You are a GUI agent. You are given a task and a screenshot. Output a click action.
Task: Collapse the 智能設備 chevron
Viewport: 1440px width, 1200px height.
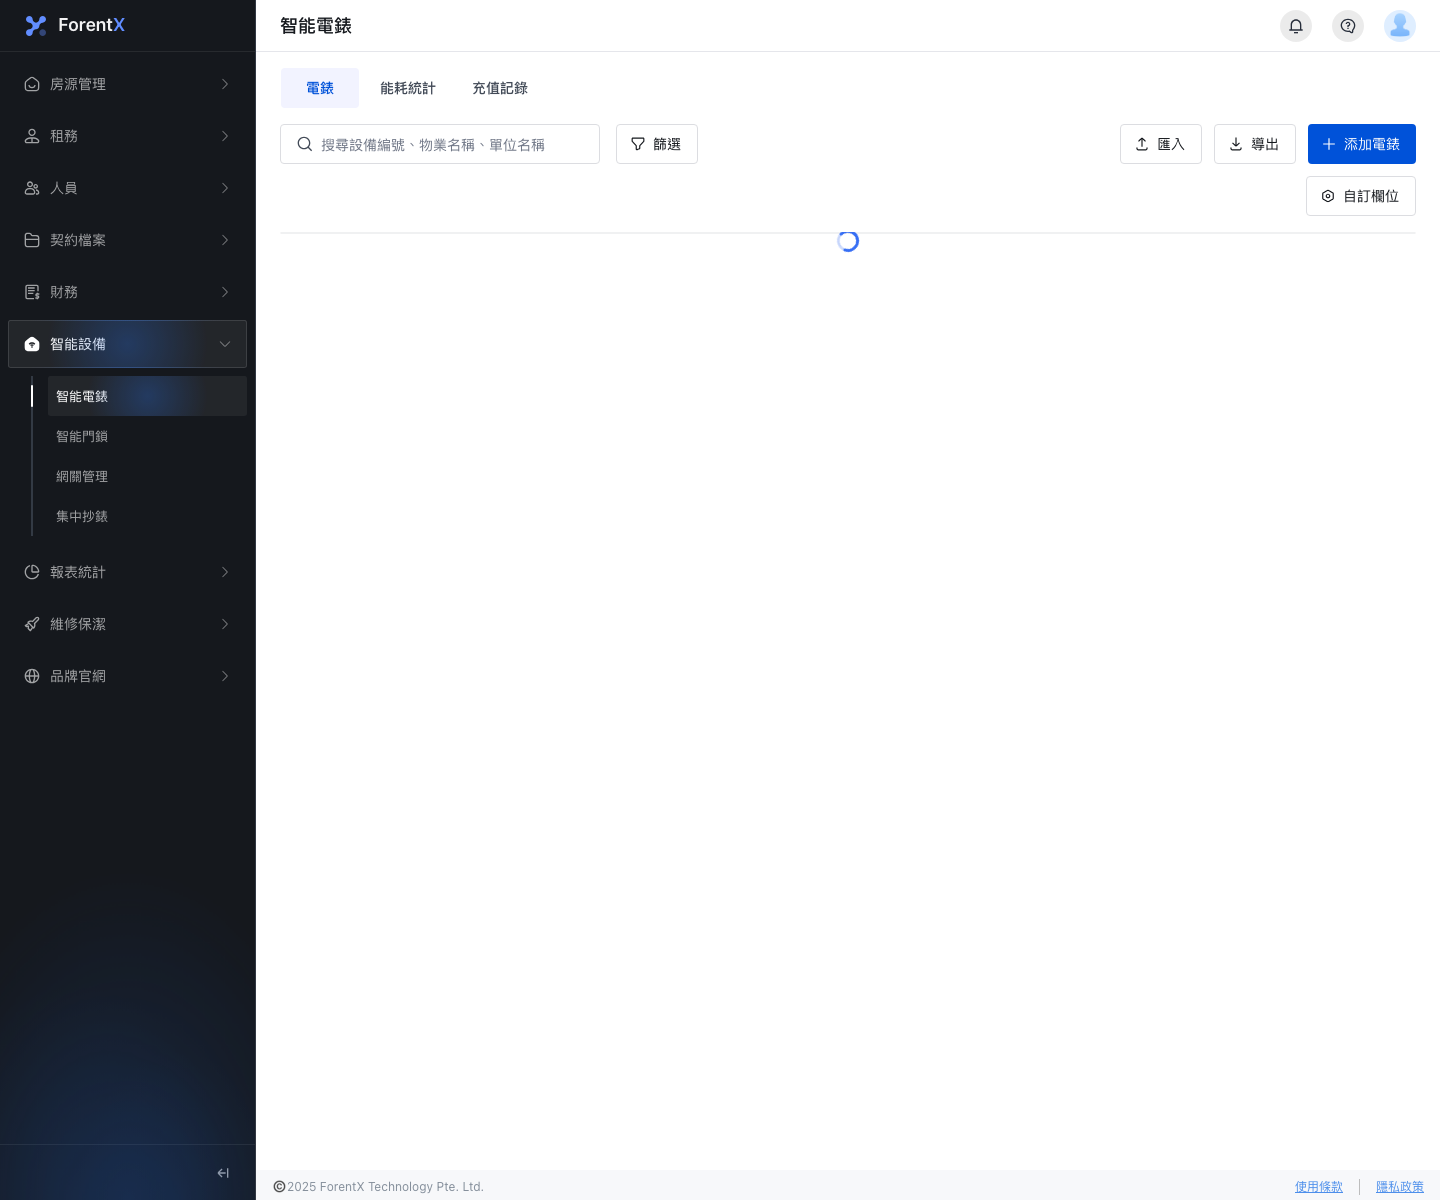coord(225,344)
